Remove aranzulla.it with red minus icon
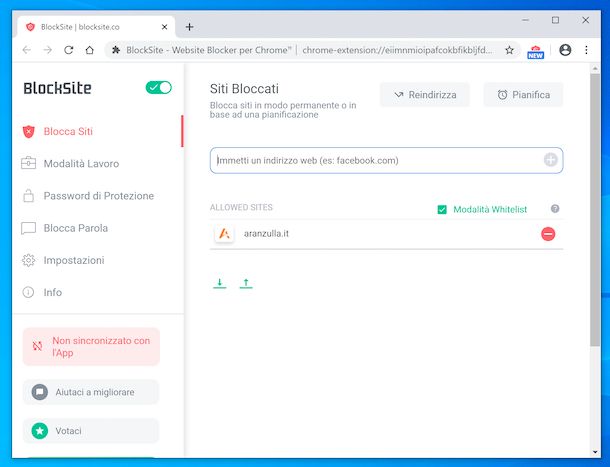The image size is (610, 467). pos(548,234)
